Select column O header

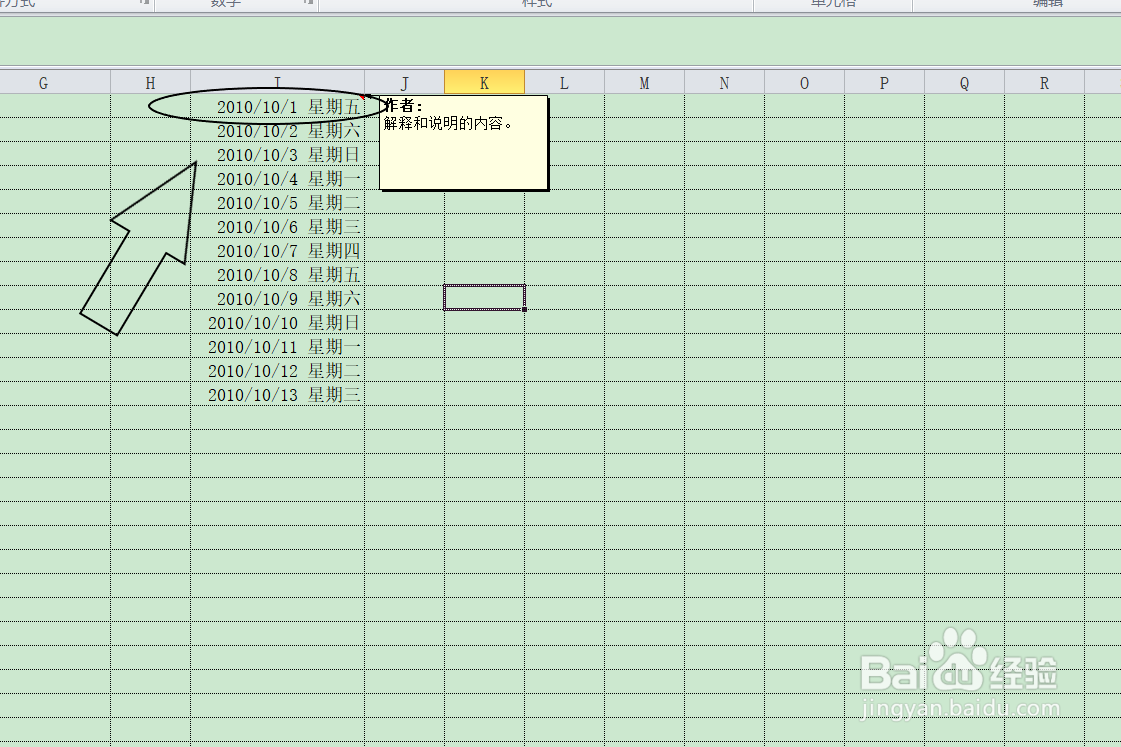click(x=804, y=83)
